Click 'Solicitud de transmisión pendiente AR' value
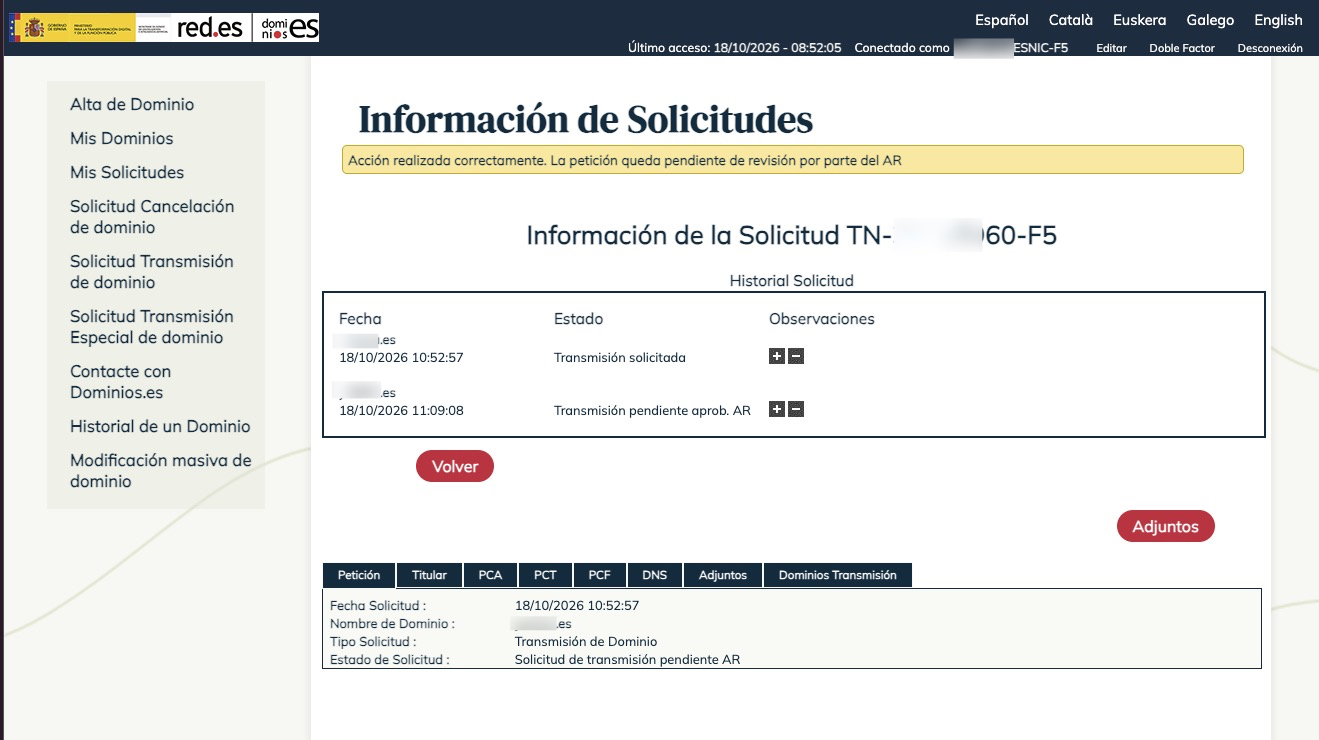This screenshot has width=1319, height=740. [627, 660]
